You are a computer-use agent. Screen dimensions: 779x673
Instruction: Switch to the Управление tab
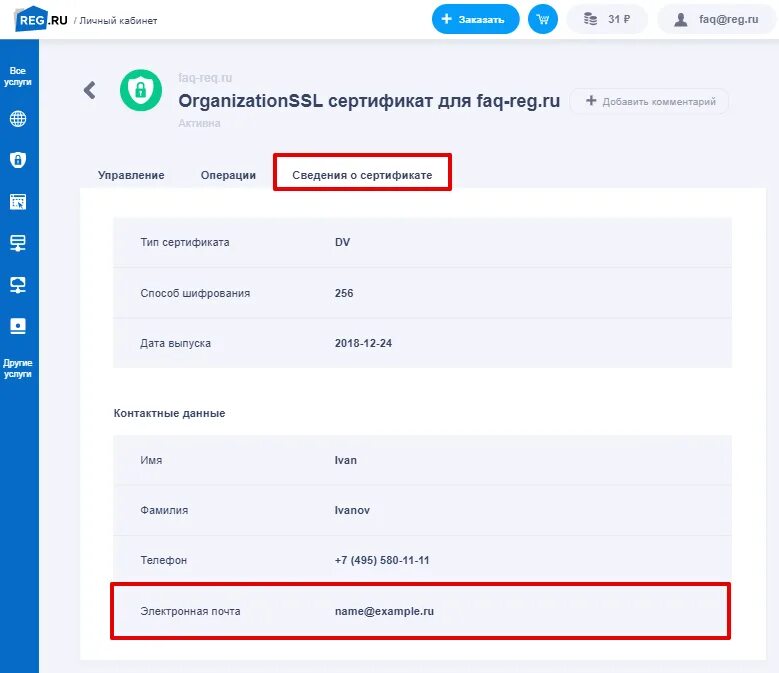(x=131, y=175)
